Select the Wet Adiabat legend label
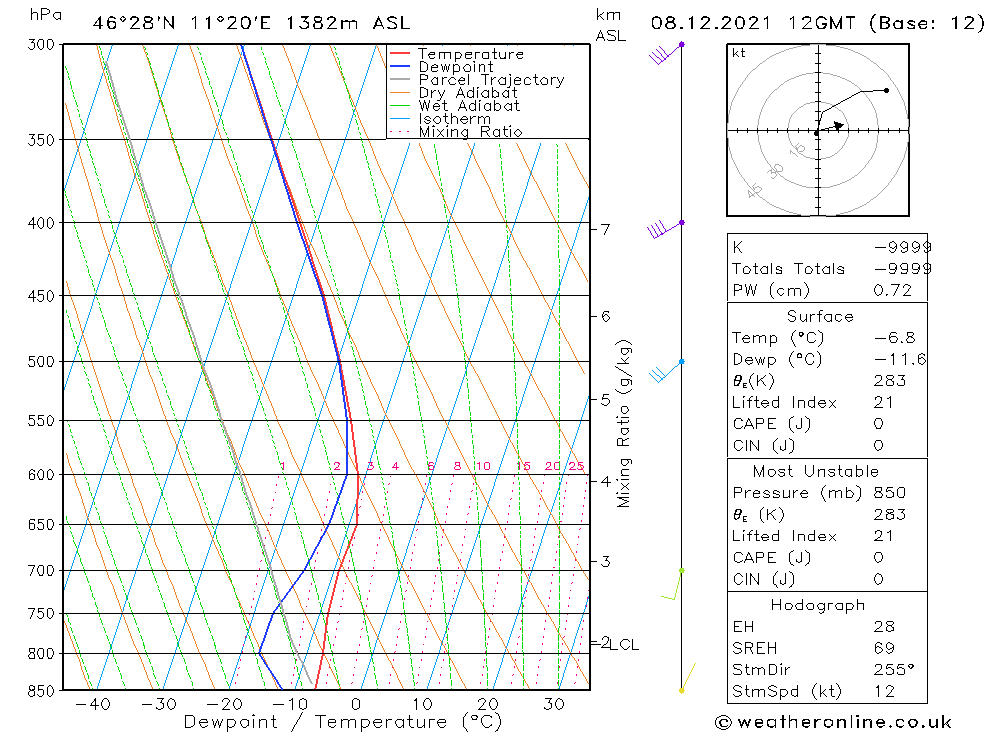The height and width of the screenshot is (733, 1000). pos(469,106)
